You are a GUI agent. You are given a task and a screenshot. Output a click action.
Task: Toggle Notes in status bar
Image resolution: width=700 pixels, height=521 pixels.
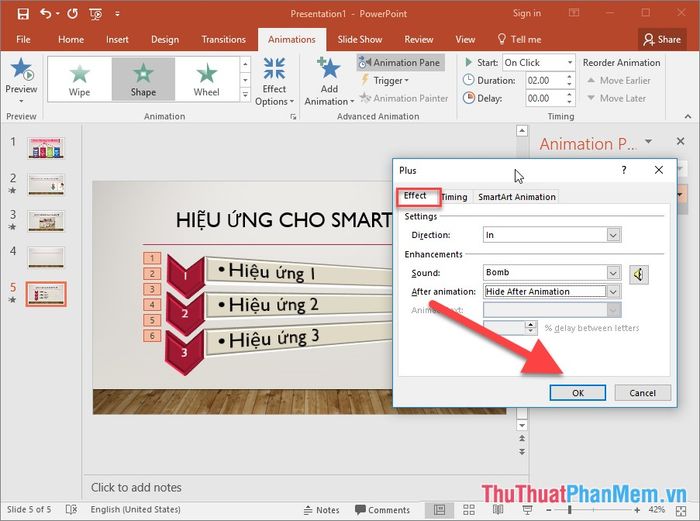pos(321,510)
